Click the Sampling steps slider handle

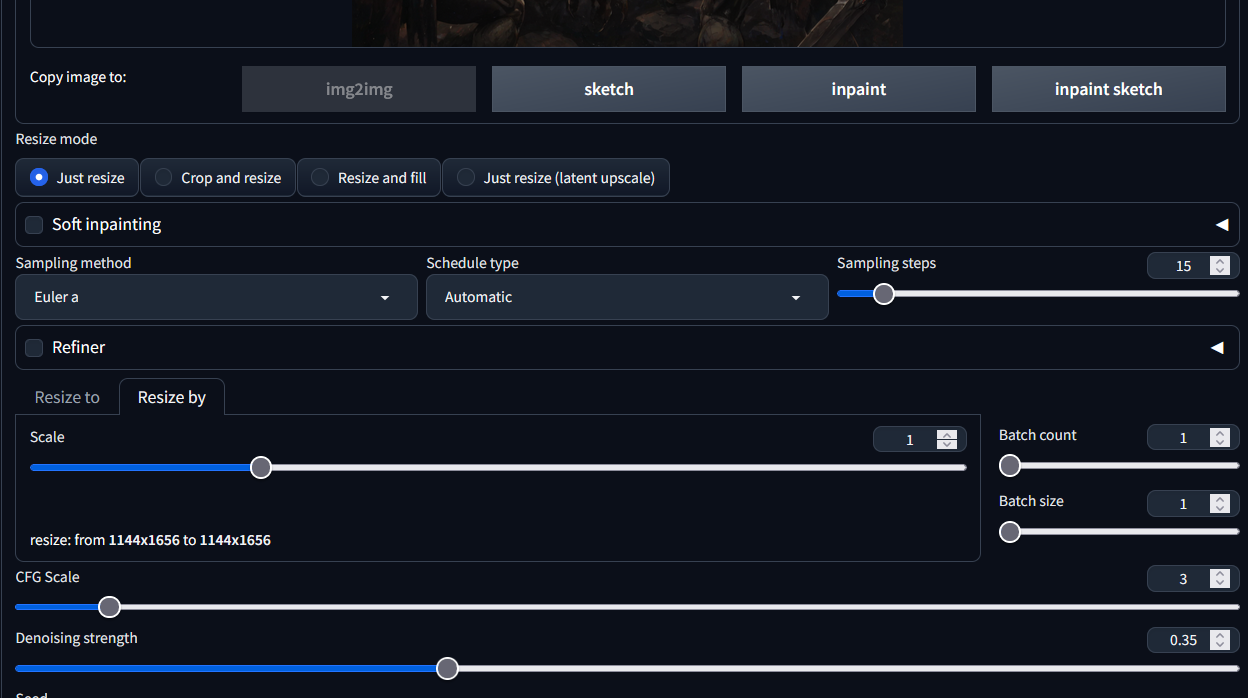click(884, 294)
